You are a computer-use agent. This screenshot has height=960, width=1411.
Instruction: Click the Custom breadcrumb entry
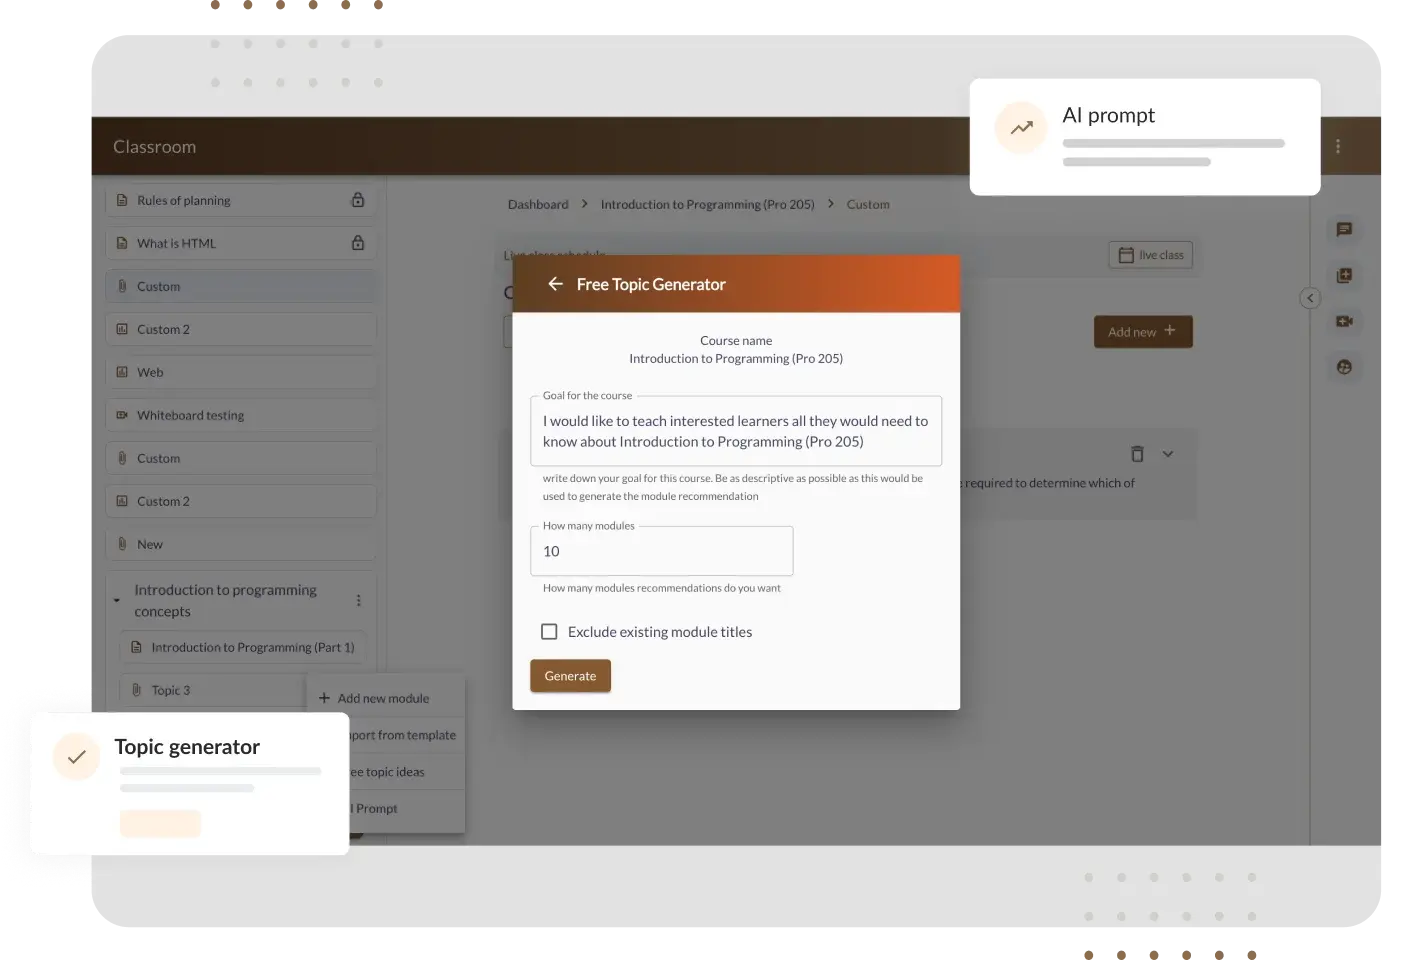pos(868,204)
